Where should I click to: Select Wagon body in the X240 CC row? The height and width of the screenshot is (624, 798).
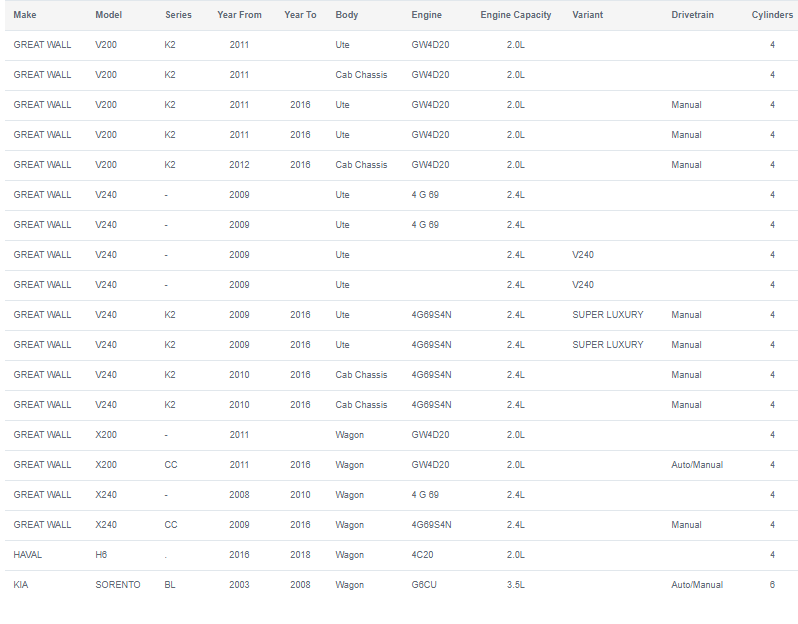pos(350,525)
